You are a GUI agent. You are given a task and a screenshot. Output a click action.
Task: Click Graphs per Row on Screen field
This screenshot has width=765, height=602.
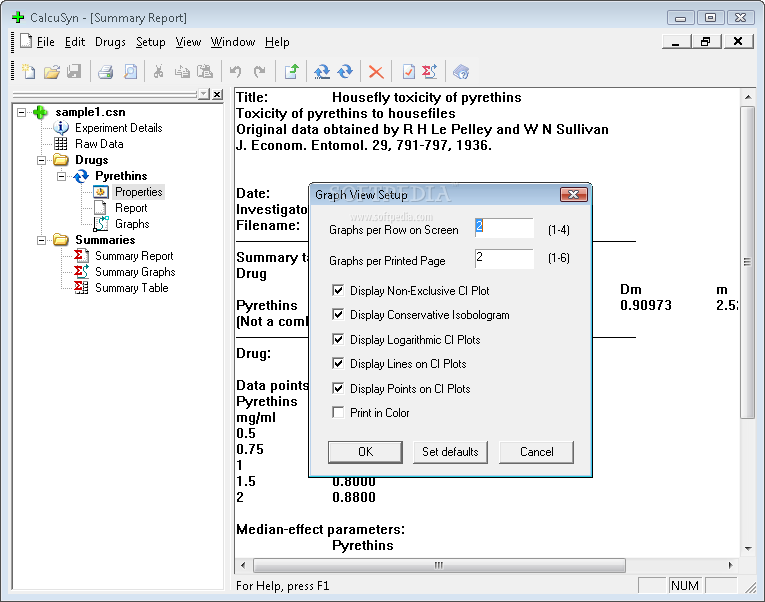[504, 227]
